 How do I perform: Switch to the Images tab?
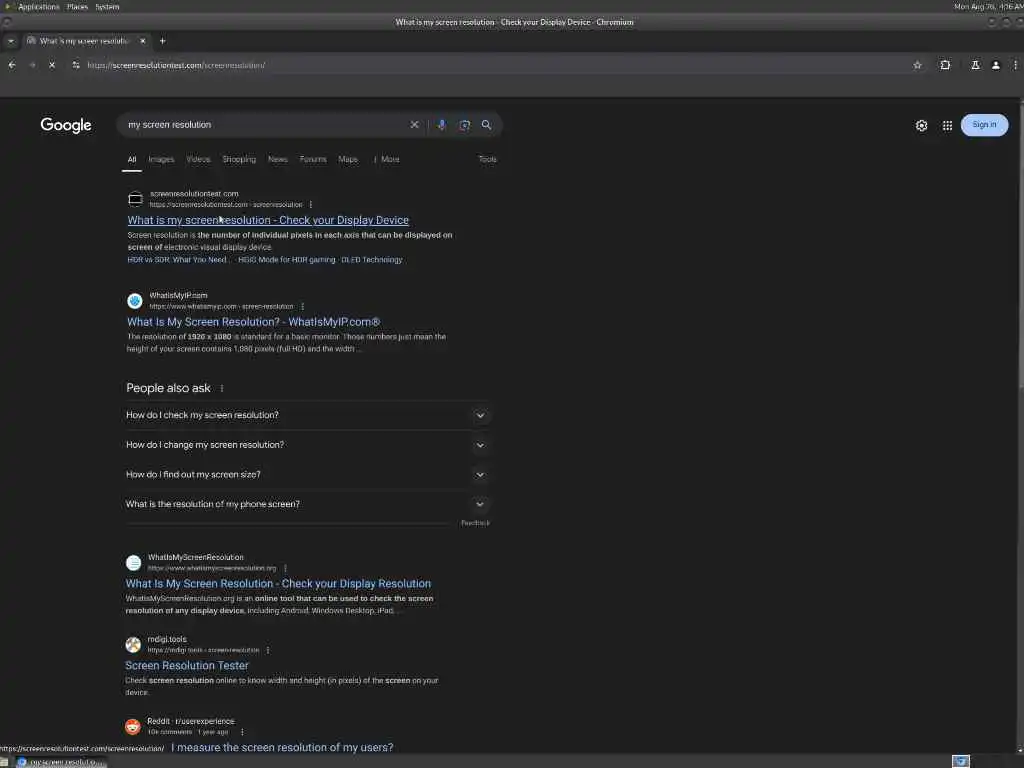click(161, 159)
